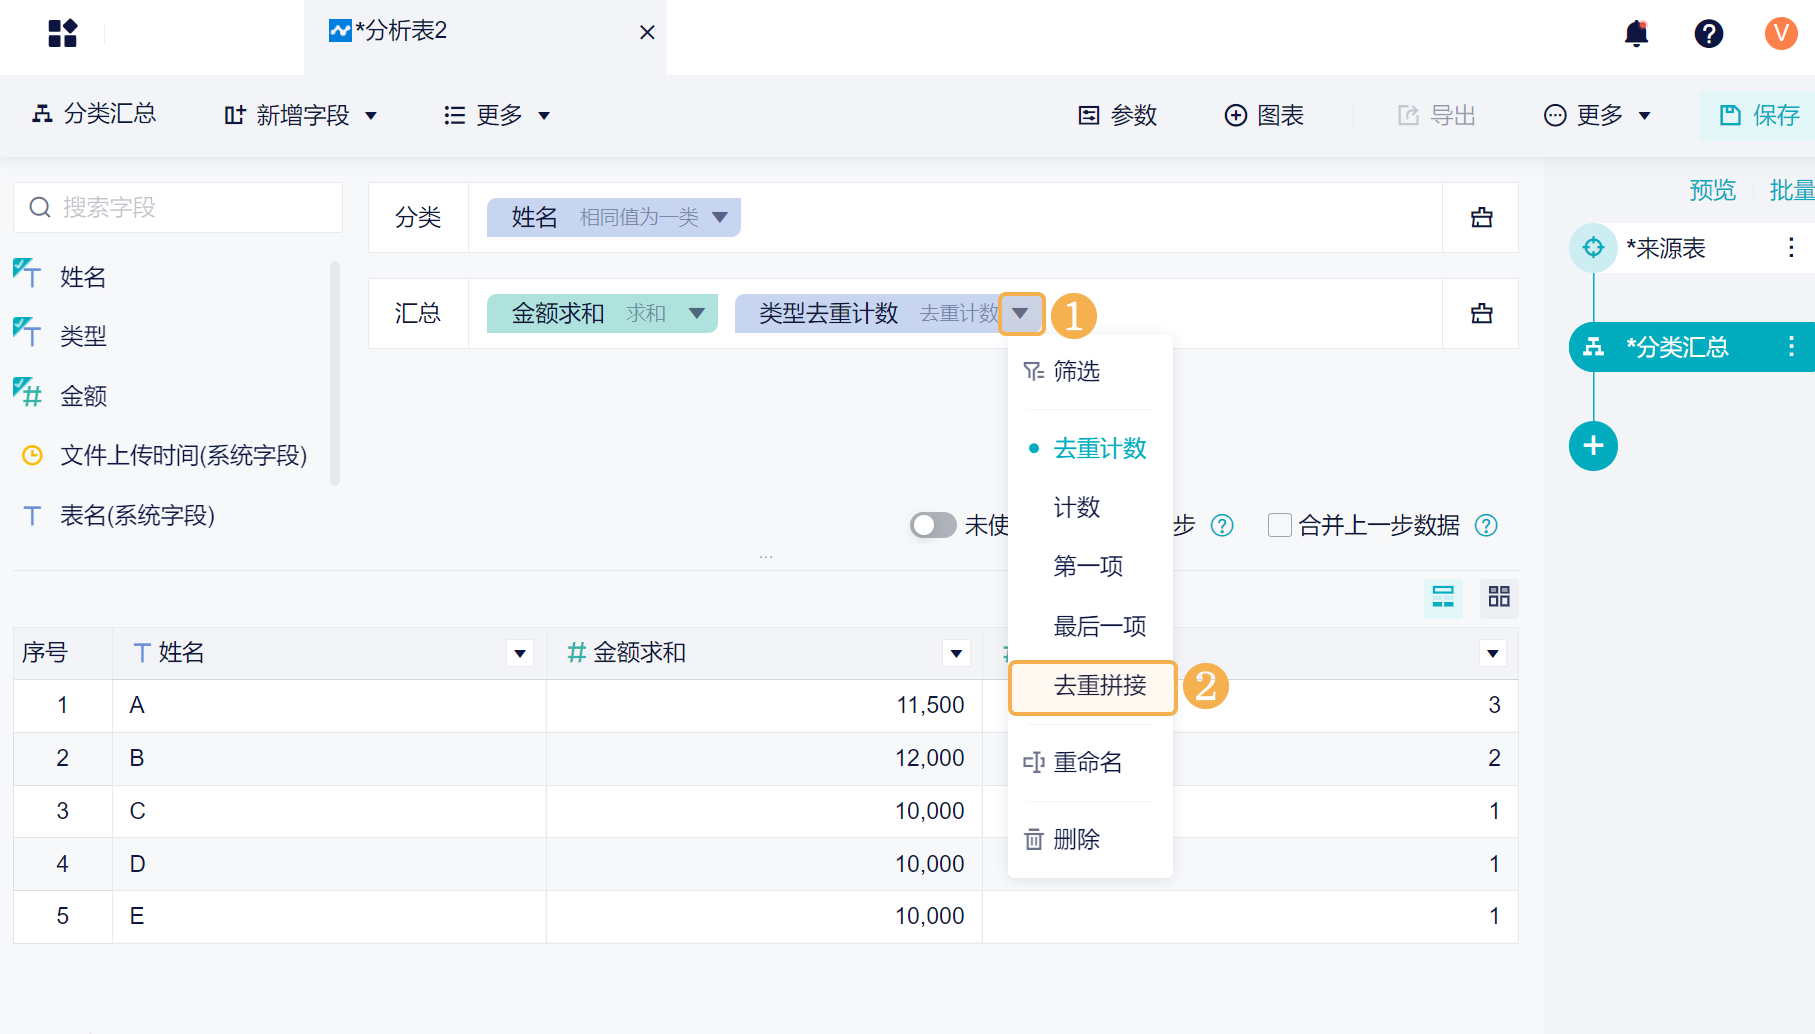
Task: Click the clear icon in the 汇总 row
Action: [x=1481, y=314]
